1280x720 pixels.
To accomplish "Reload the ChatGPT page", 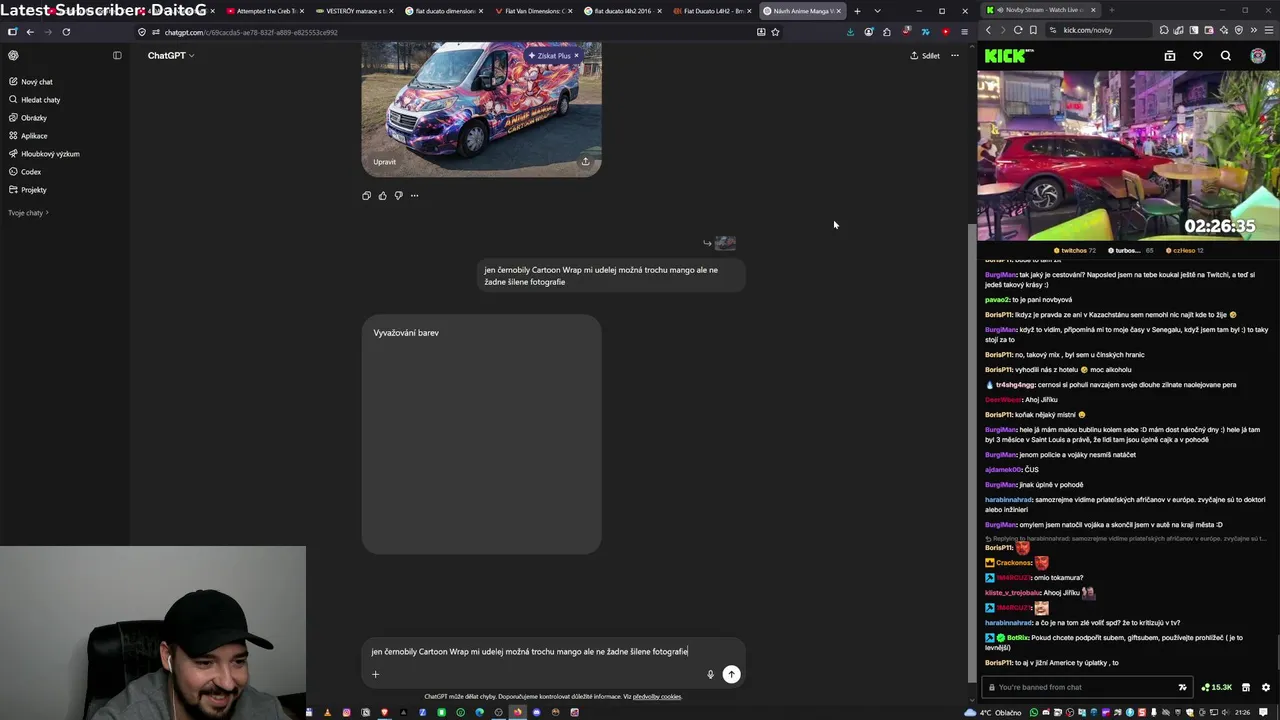I will tap(66, 32).
